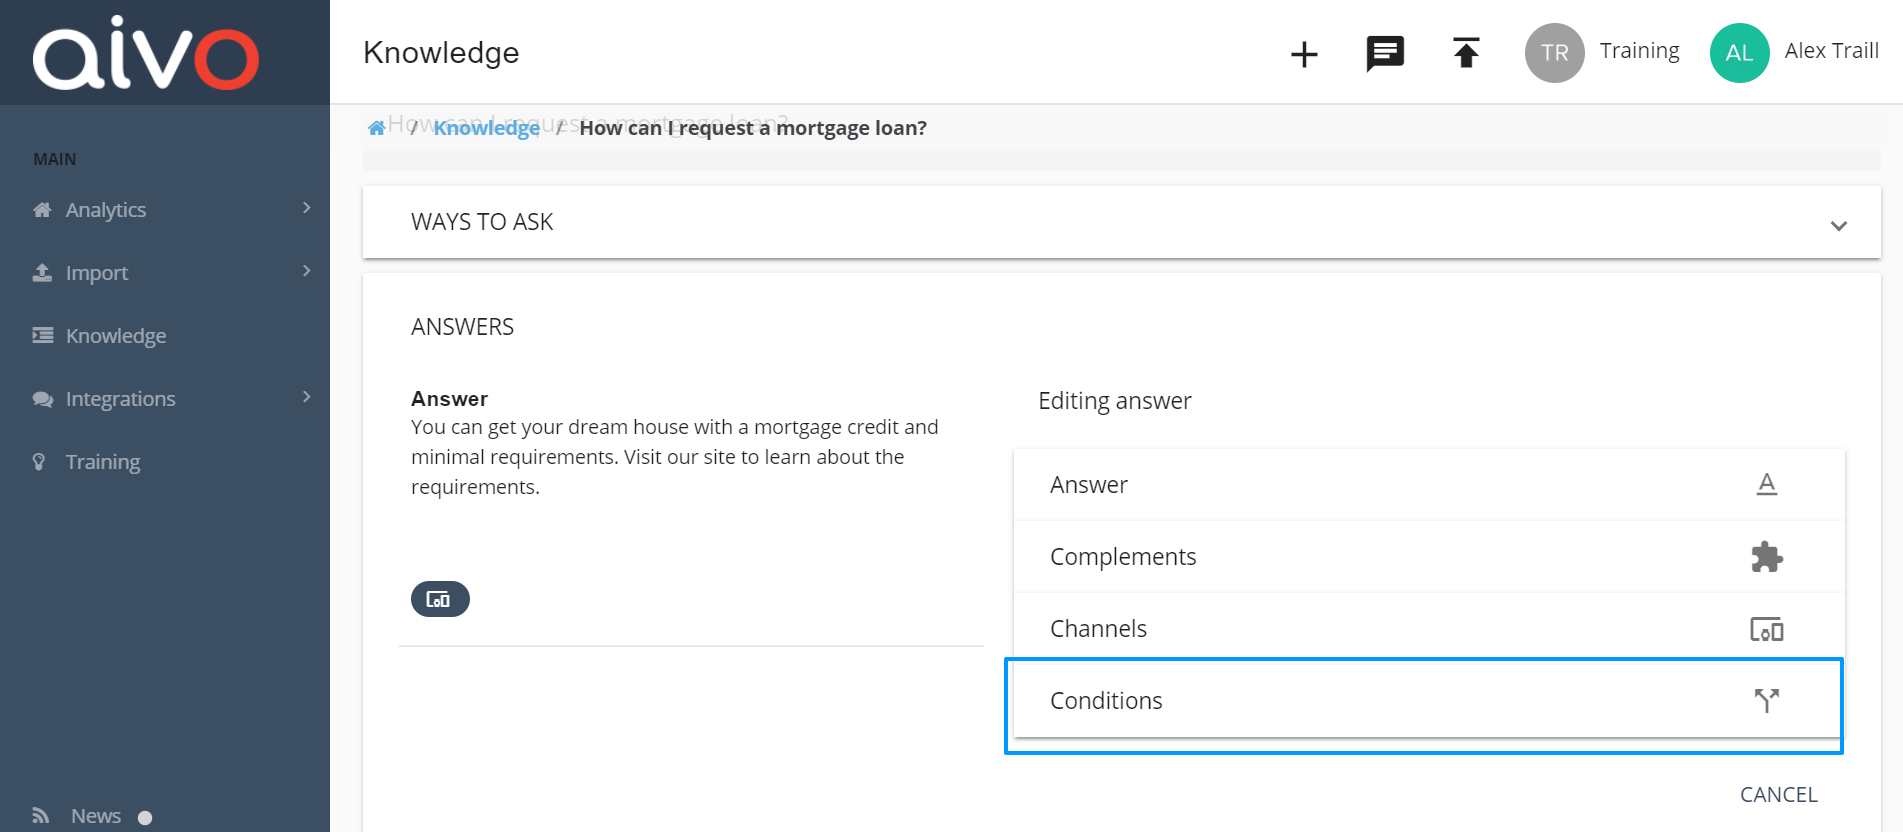The width and height of the screenshot is (1903, 832).
Task: Click the aivo logo
Action: [146, 53]
